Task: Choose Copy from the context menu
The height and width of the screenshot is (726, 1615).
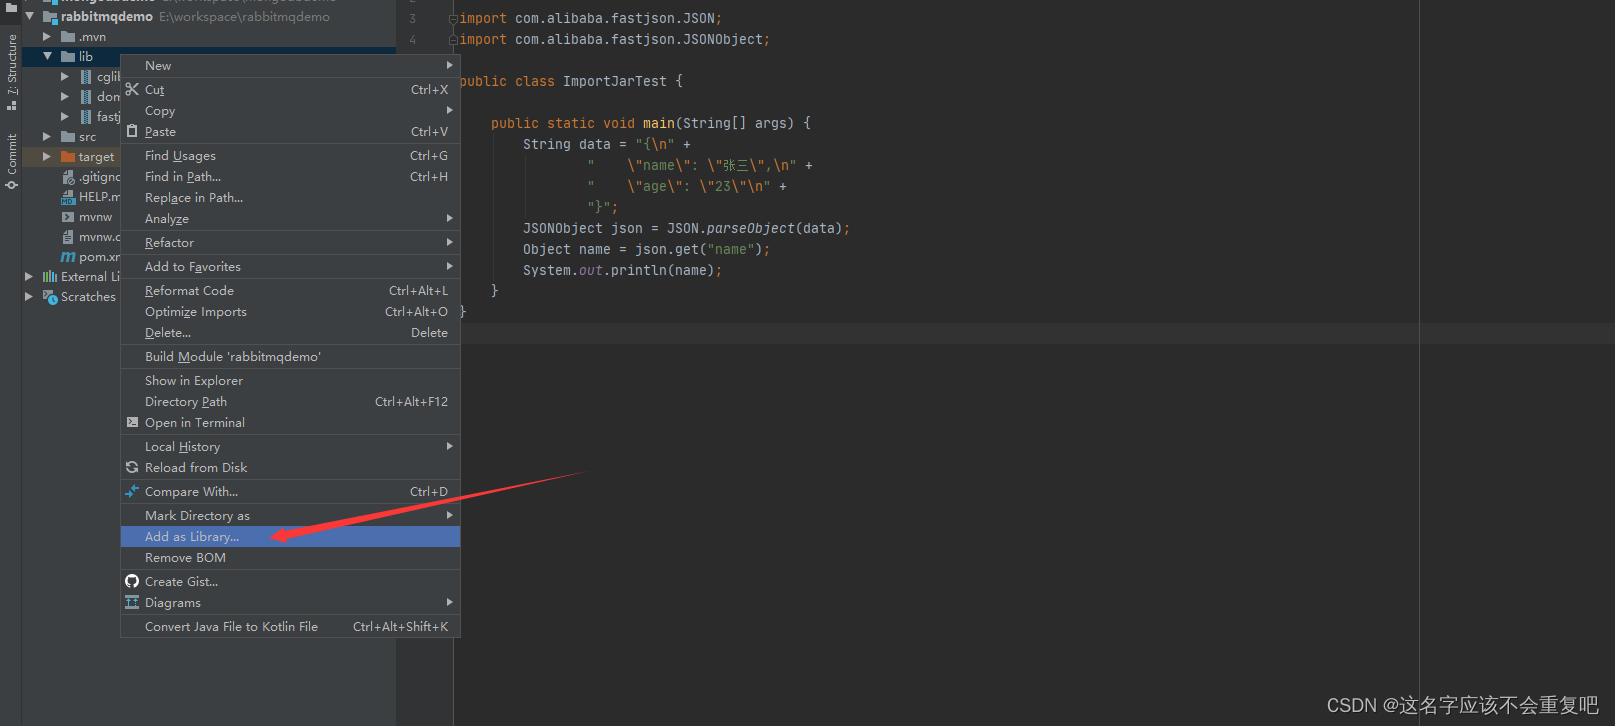Action: pos(290,110)
